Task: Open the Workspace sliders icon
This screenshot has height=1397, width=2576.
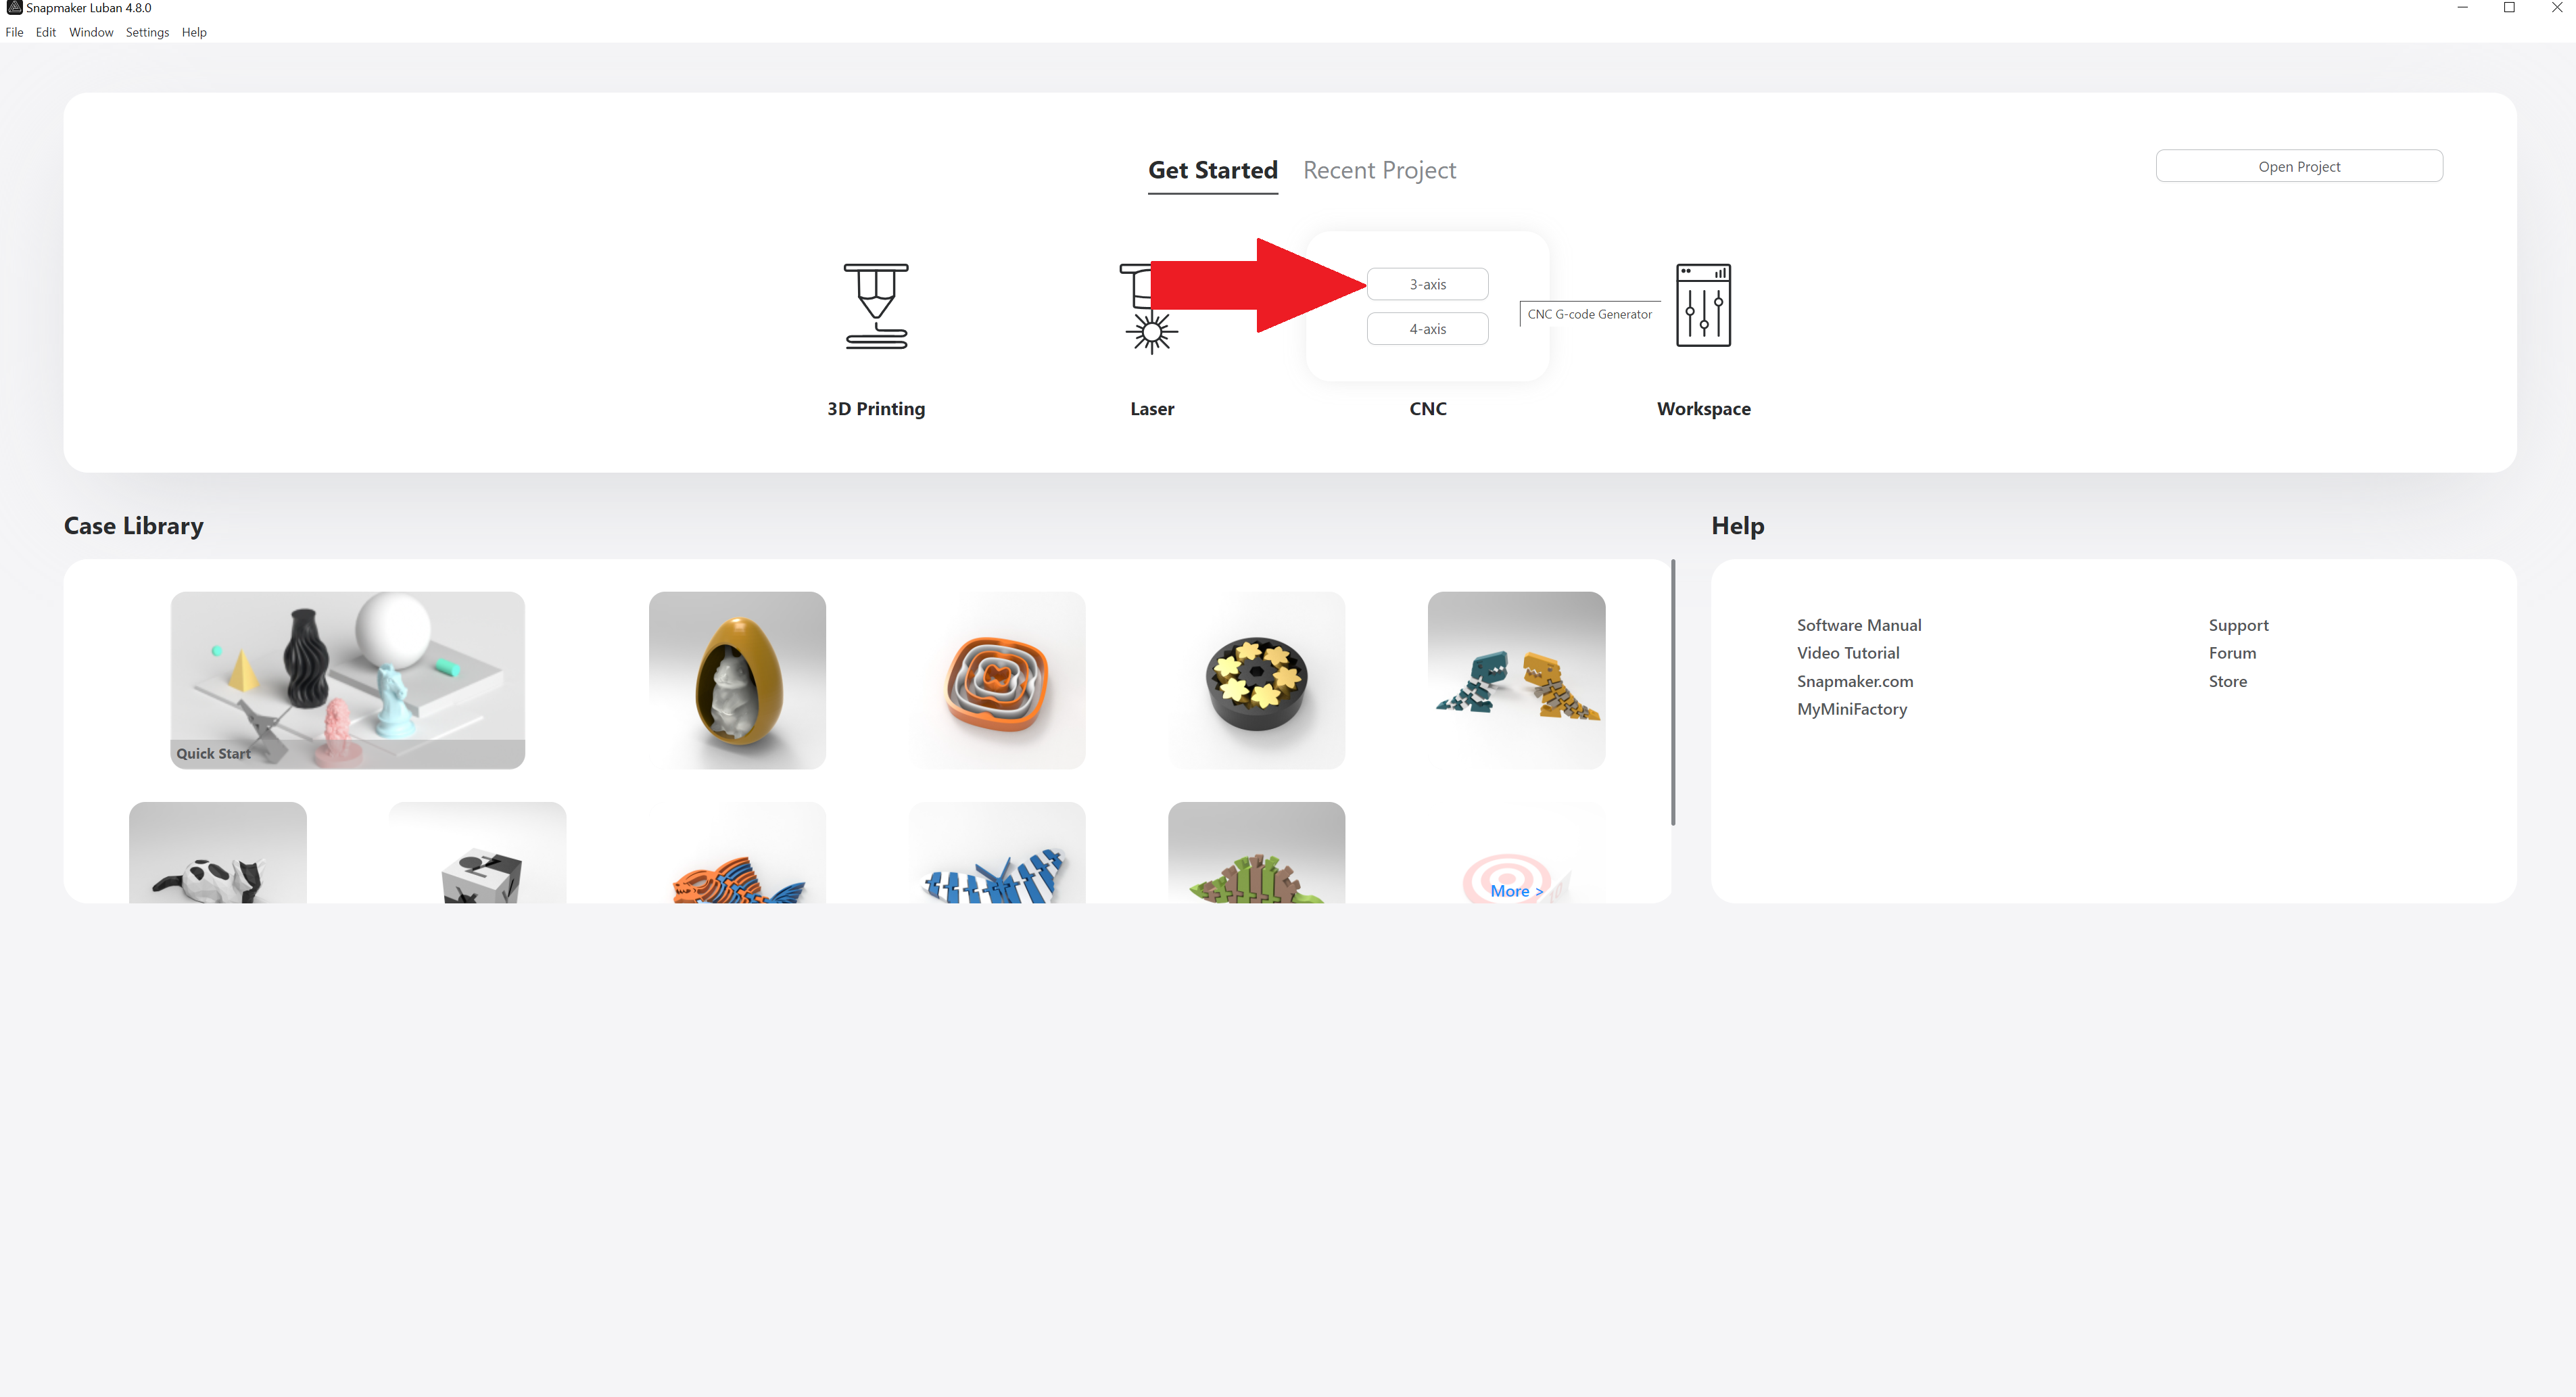Action: point(1703,305)
